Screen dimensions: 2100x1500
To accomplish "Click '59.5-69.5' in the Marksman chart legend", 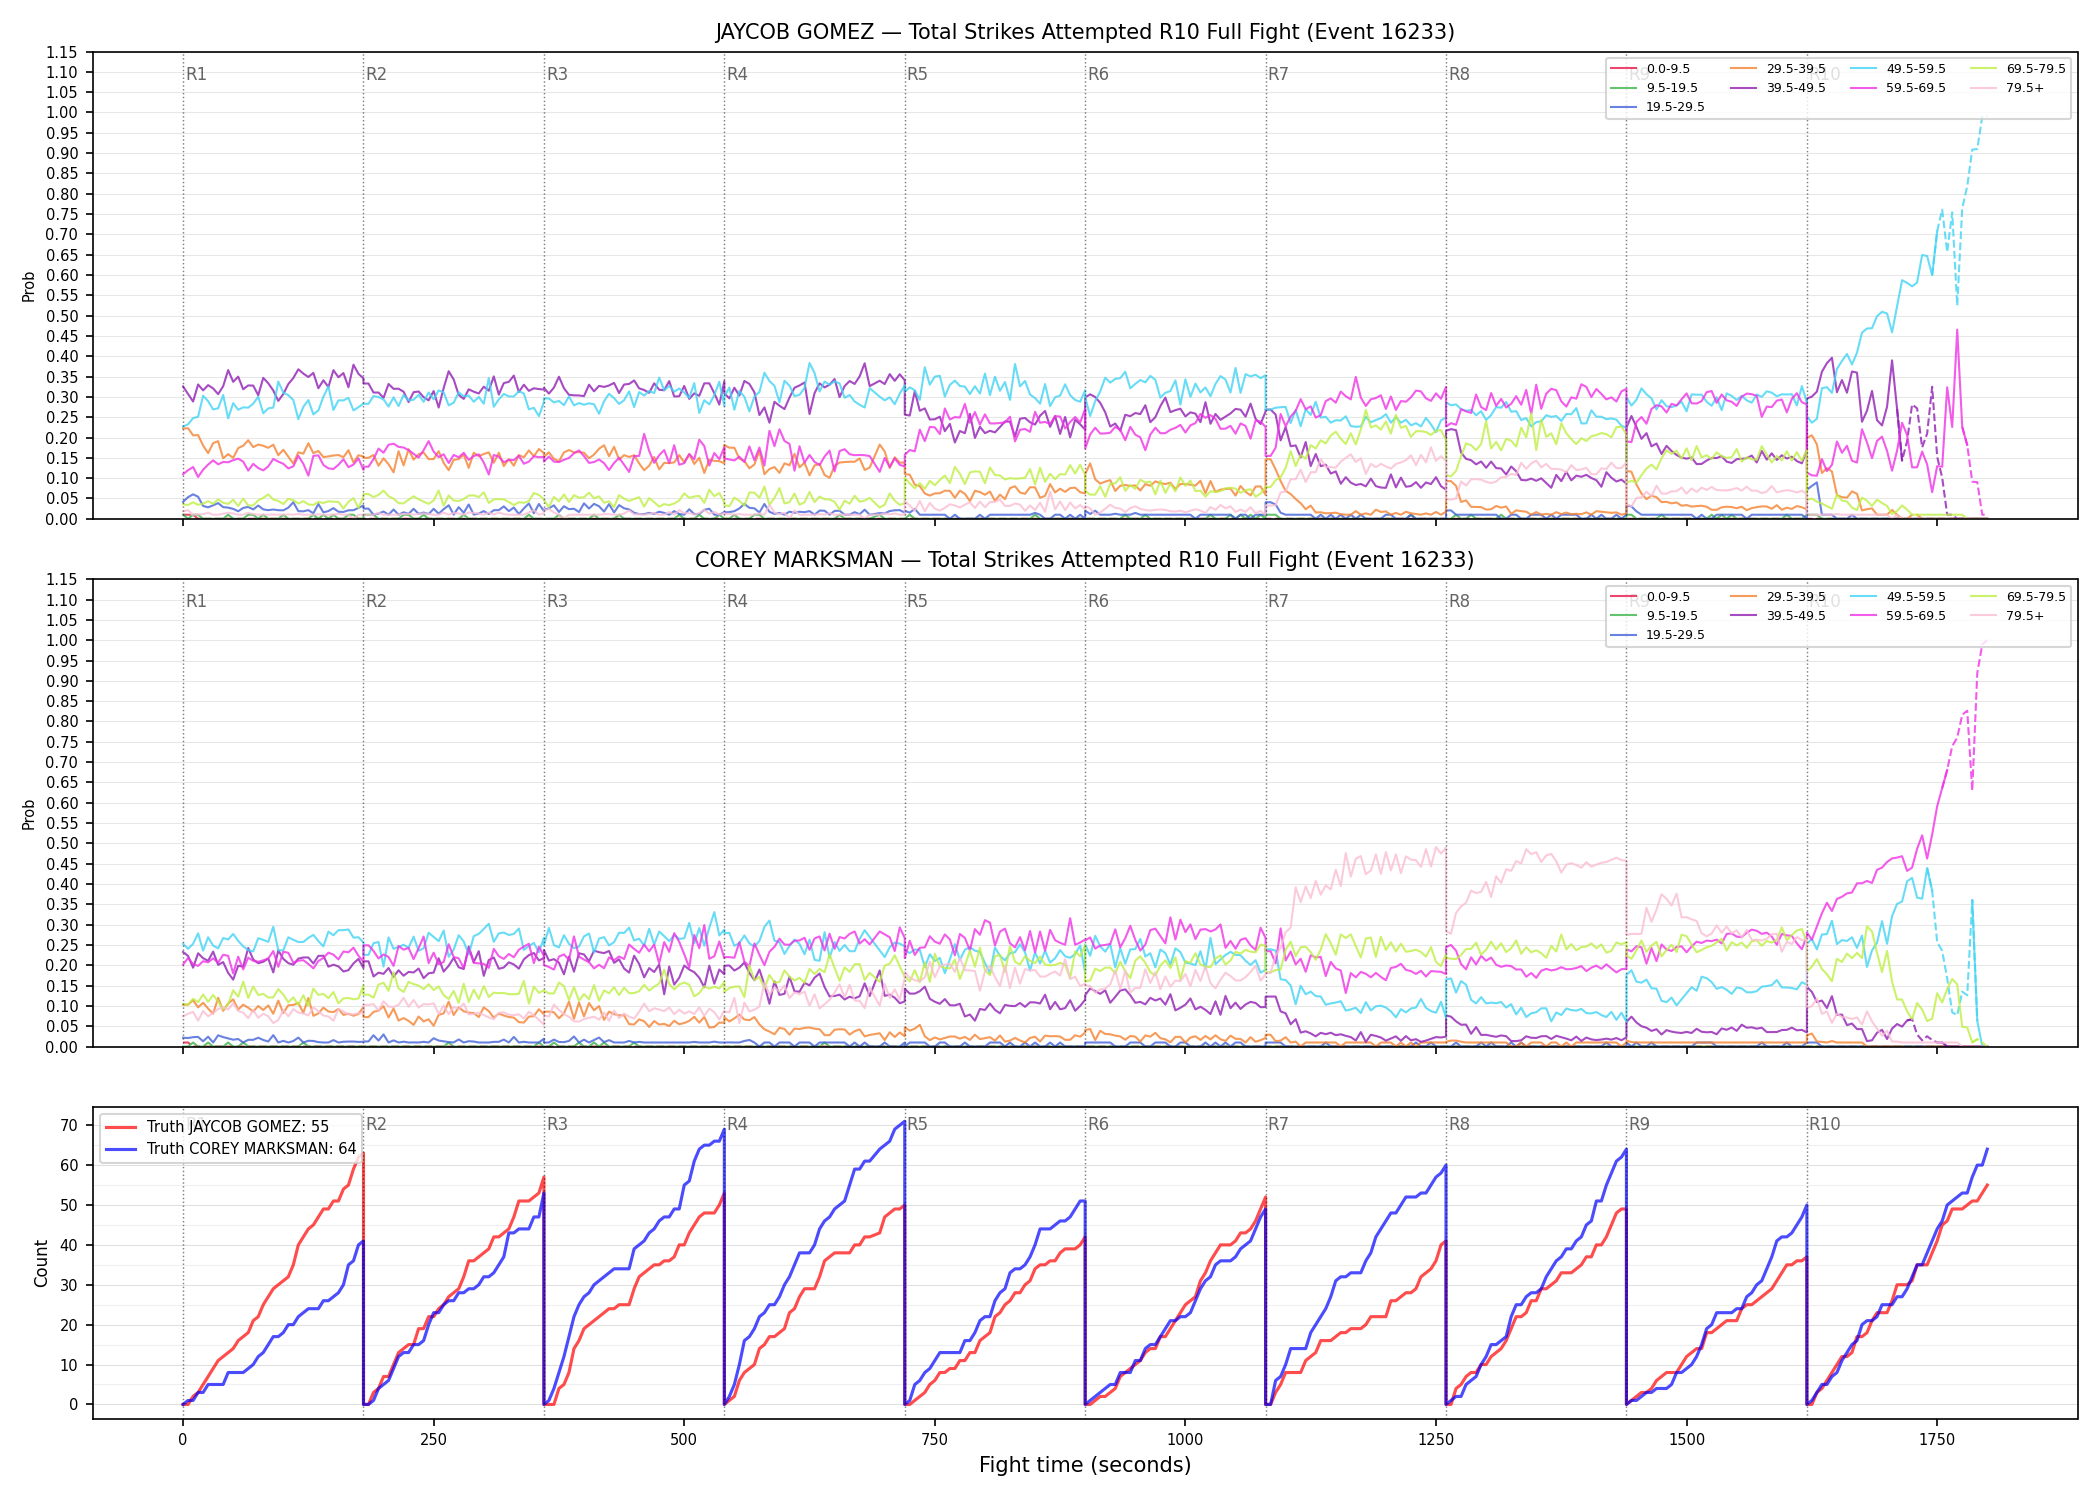I will point(1916,616).
